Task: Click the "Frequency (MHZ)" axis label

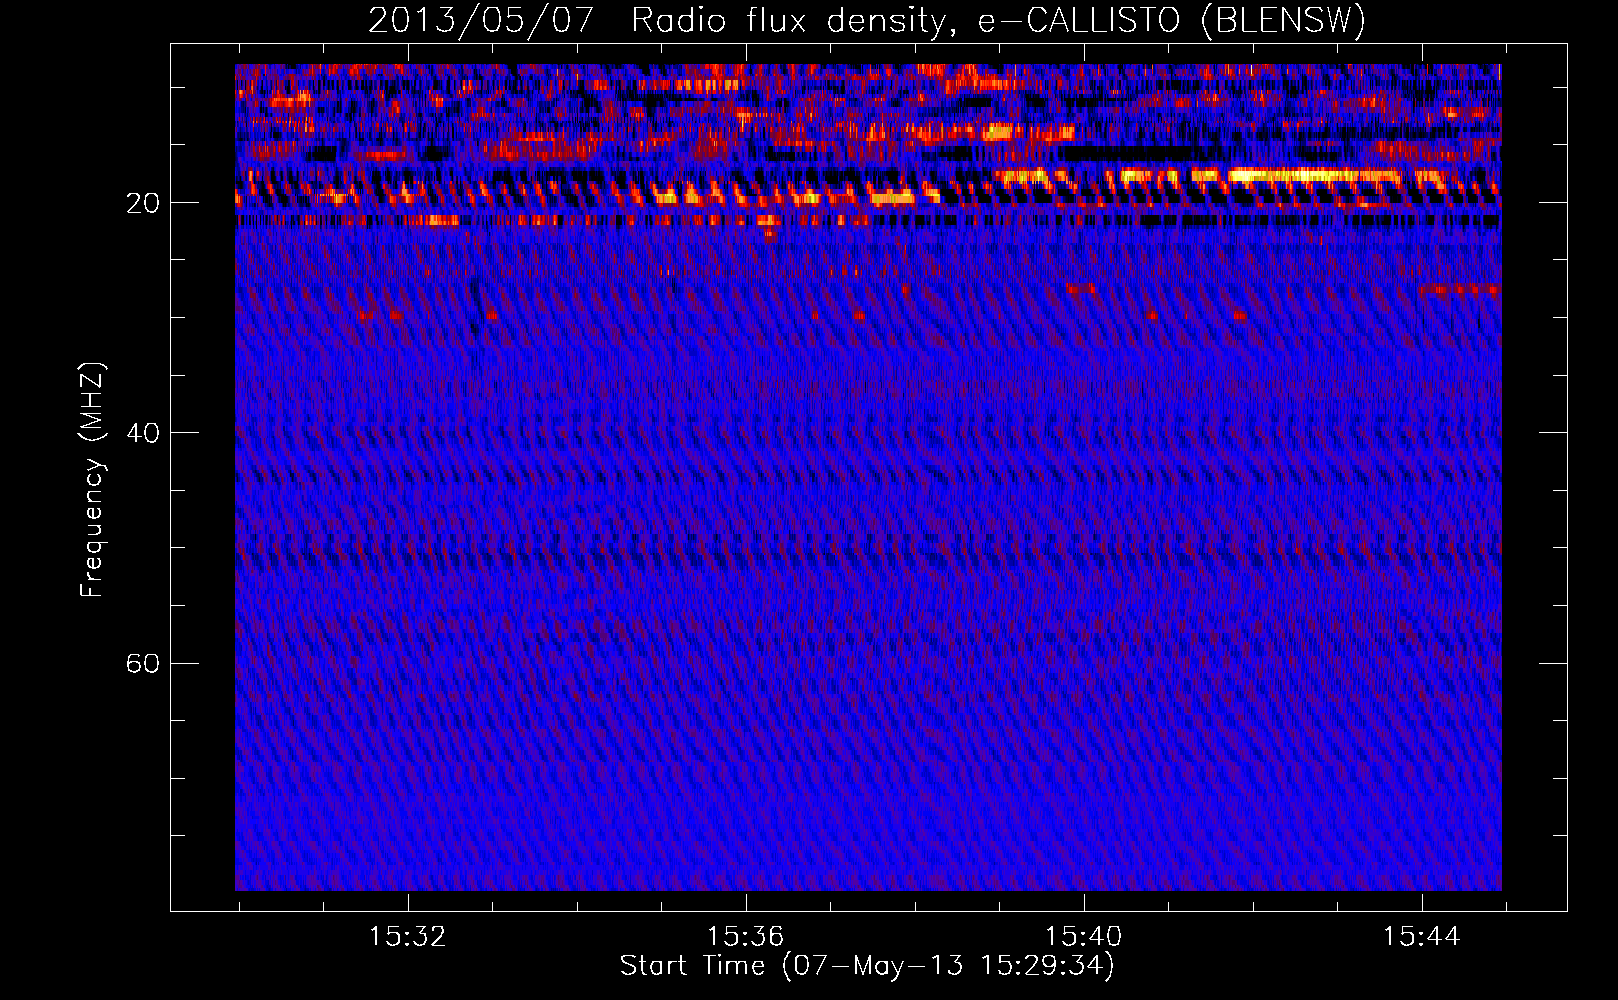Action: (92, 480)
